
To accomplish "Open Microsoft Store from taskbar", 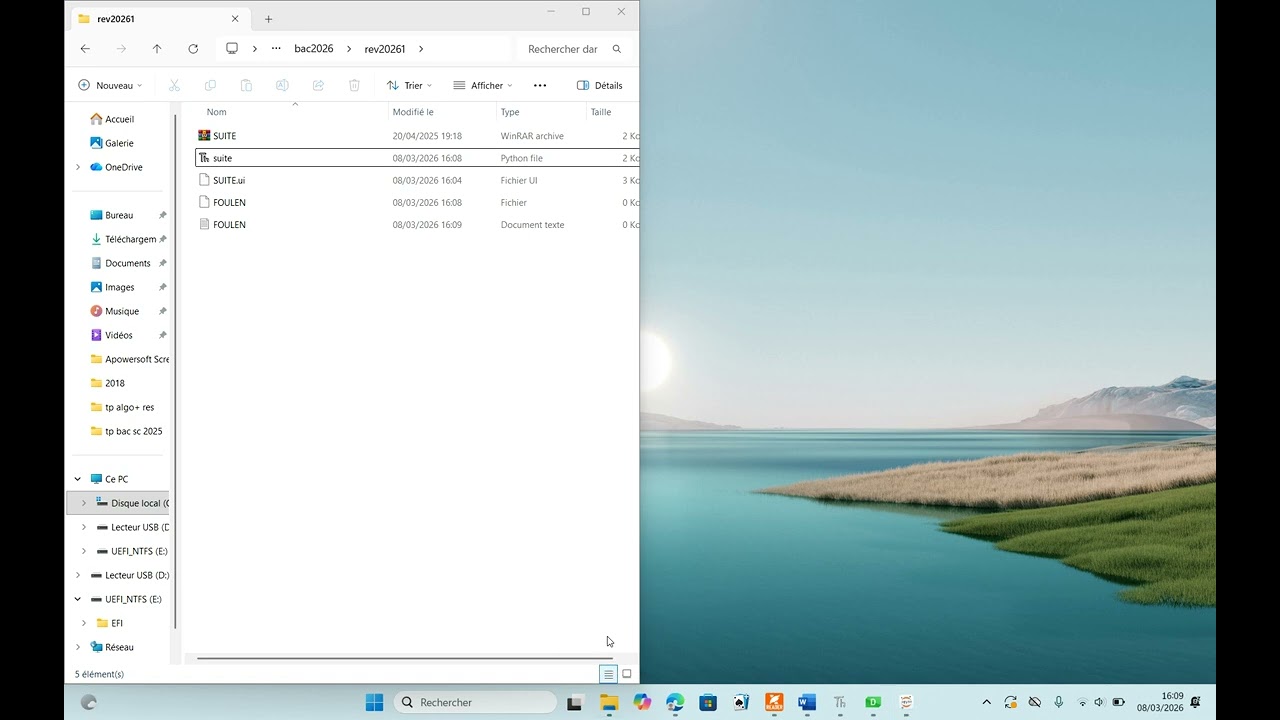I will tap(708, 703).
